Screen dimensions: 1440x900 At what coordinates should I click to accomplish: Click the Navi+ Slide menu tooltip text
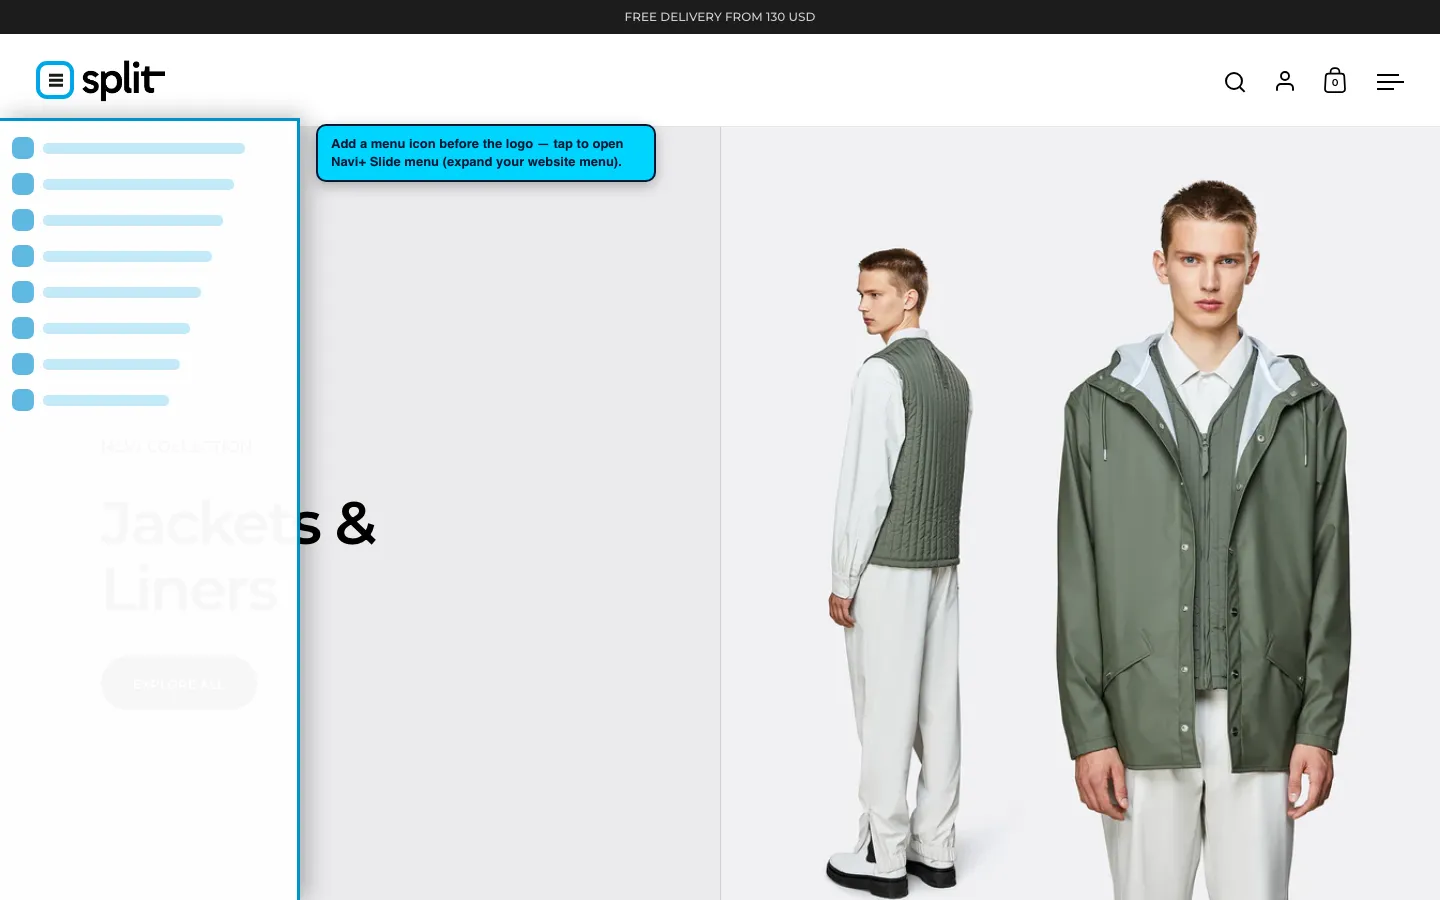pos(486,153)
